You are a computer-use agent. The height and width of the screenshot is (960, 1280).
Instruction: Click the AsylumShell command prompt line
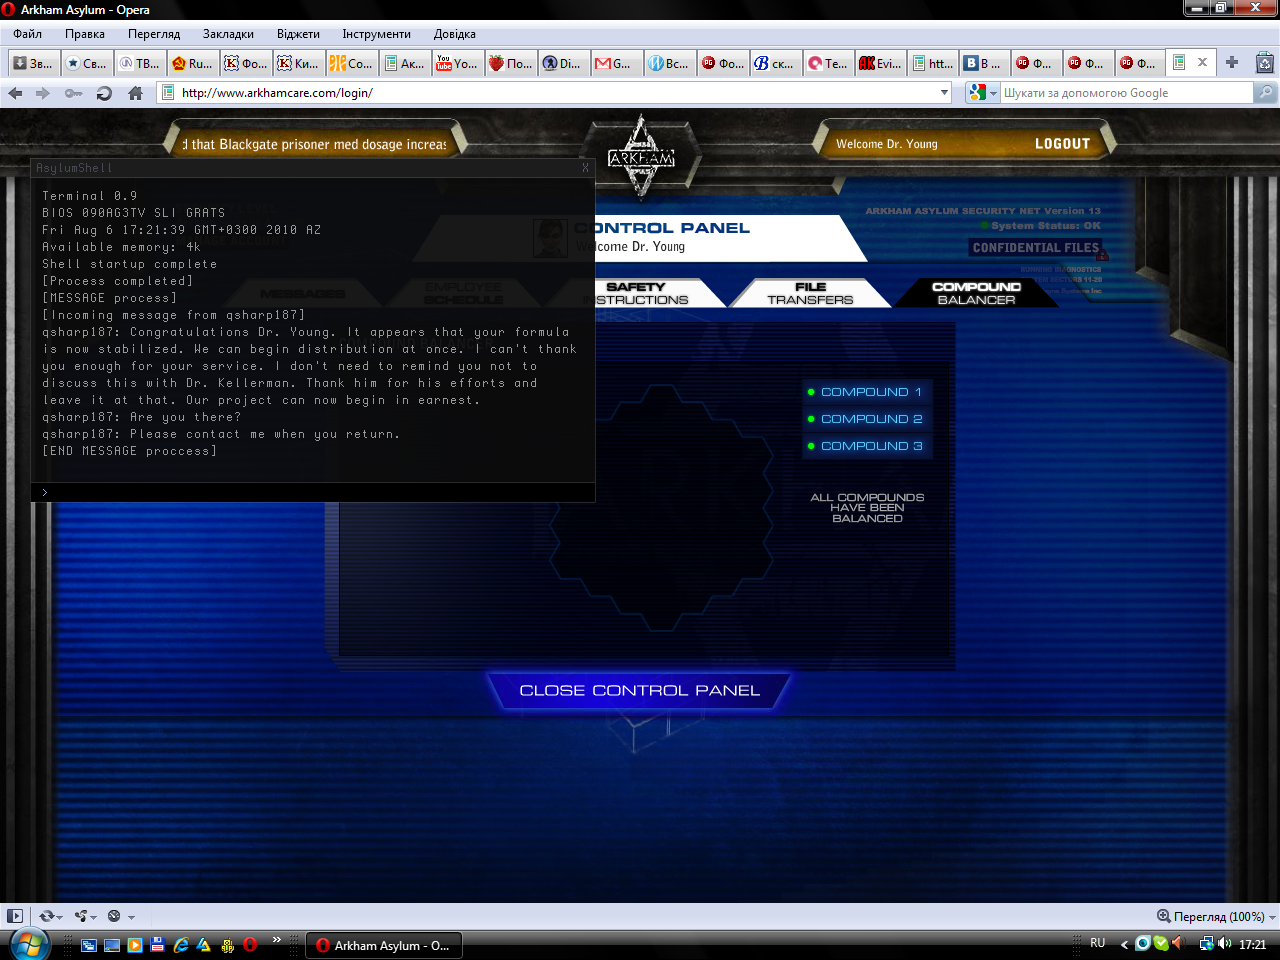[x=314, y=492]
